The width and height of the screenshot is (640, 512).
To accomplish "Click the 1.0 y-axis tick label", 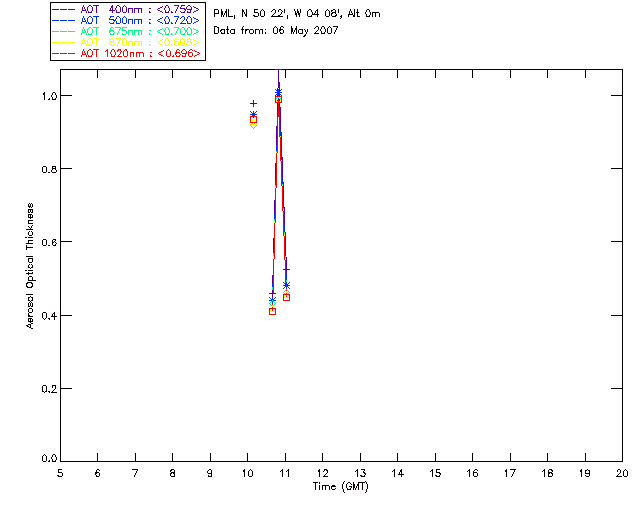I will [x=49, y=96].
